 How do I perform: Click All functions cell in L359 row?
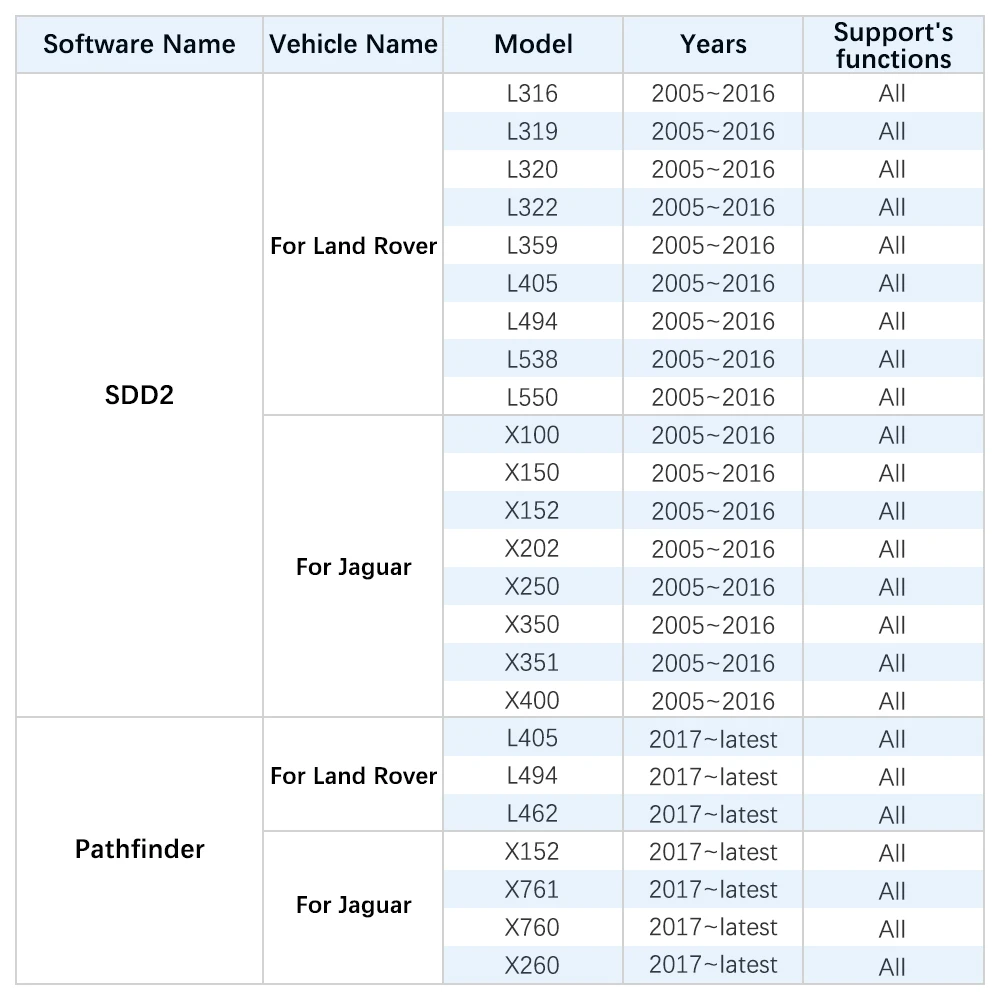pos(893,245)
